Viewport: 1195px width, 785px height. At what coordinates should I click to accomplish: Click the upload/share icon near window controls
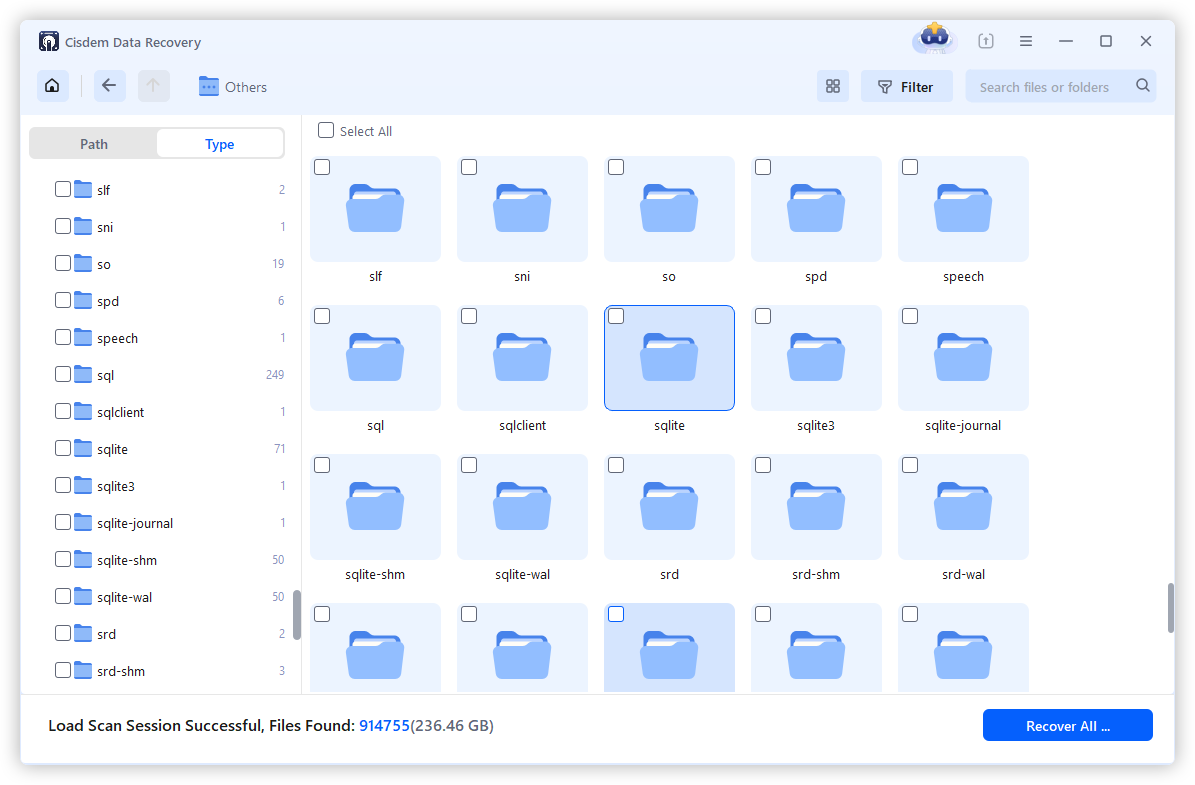pyautogui.click(x=986, y=41)
